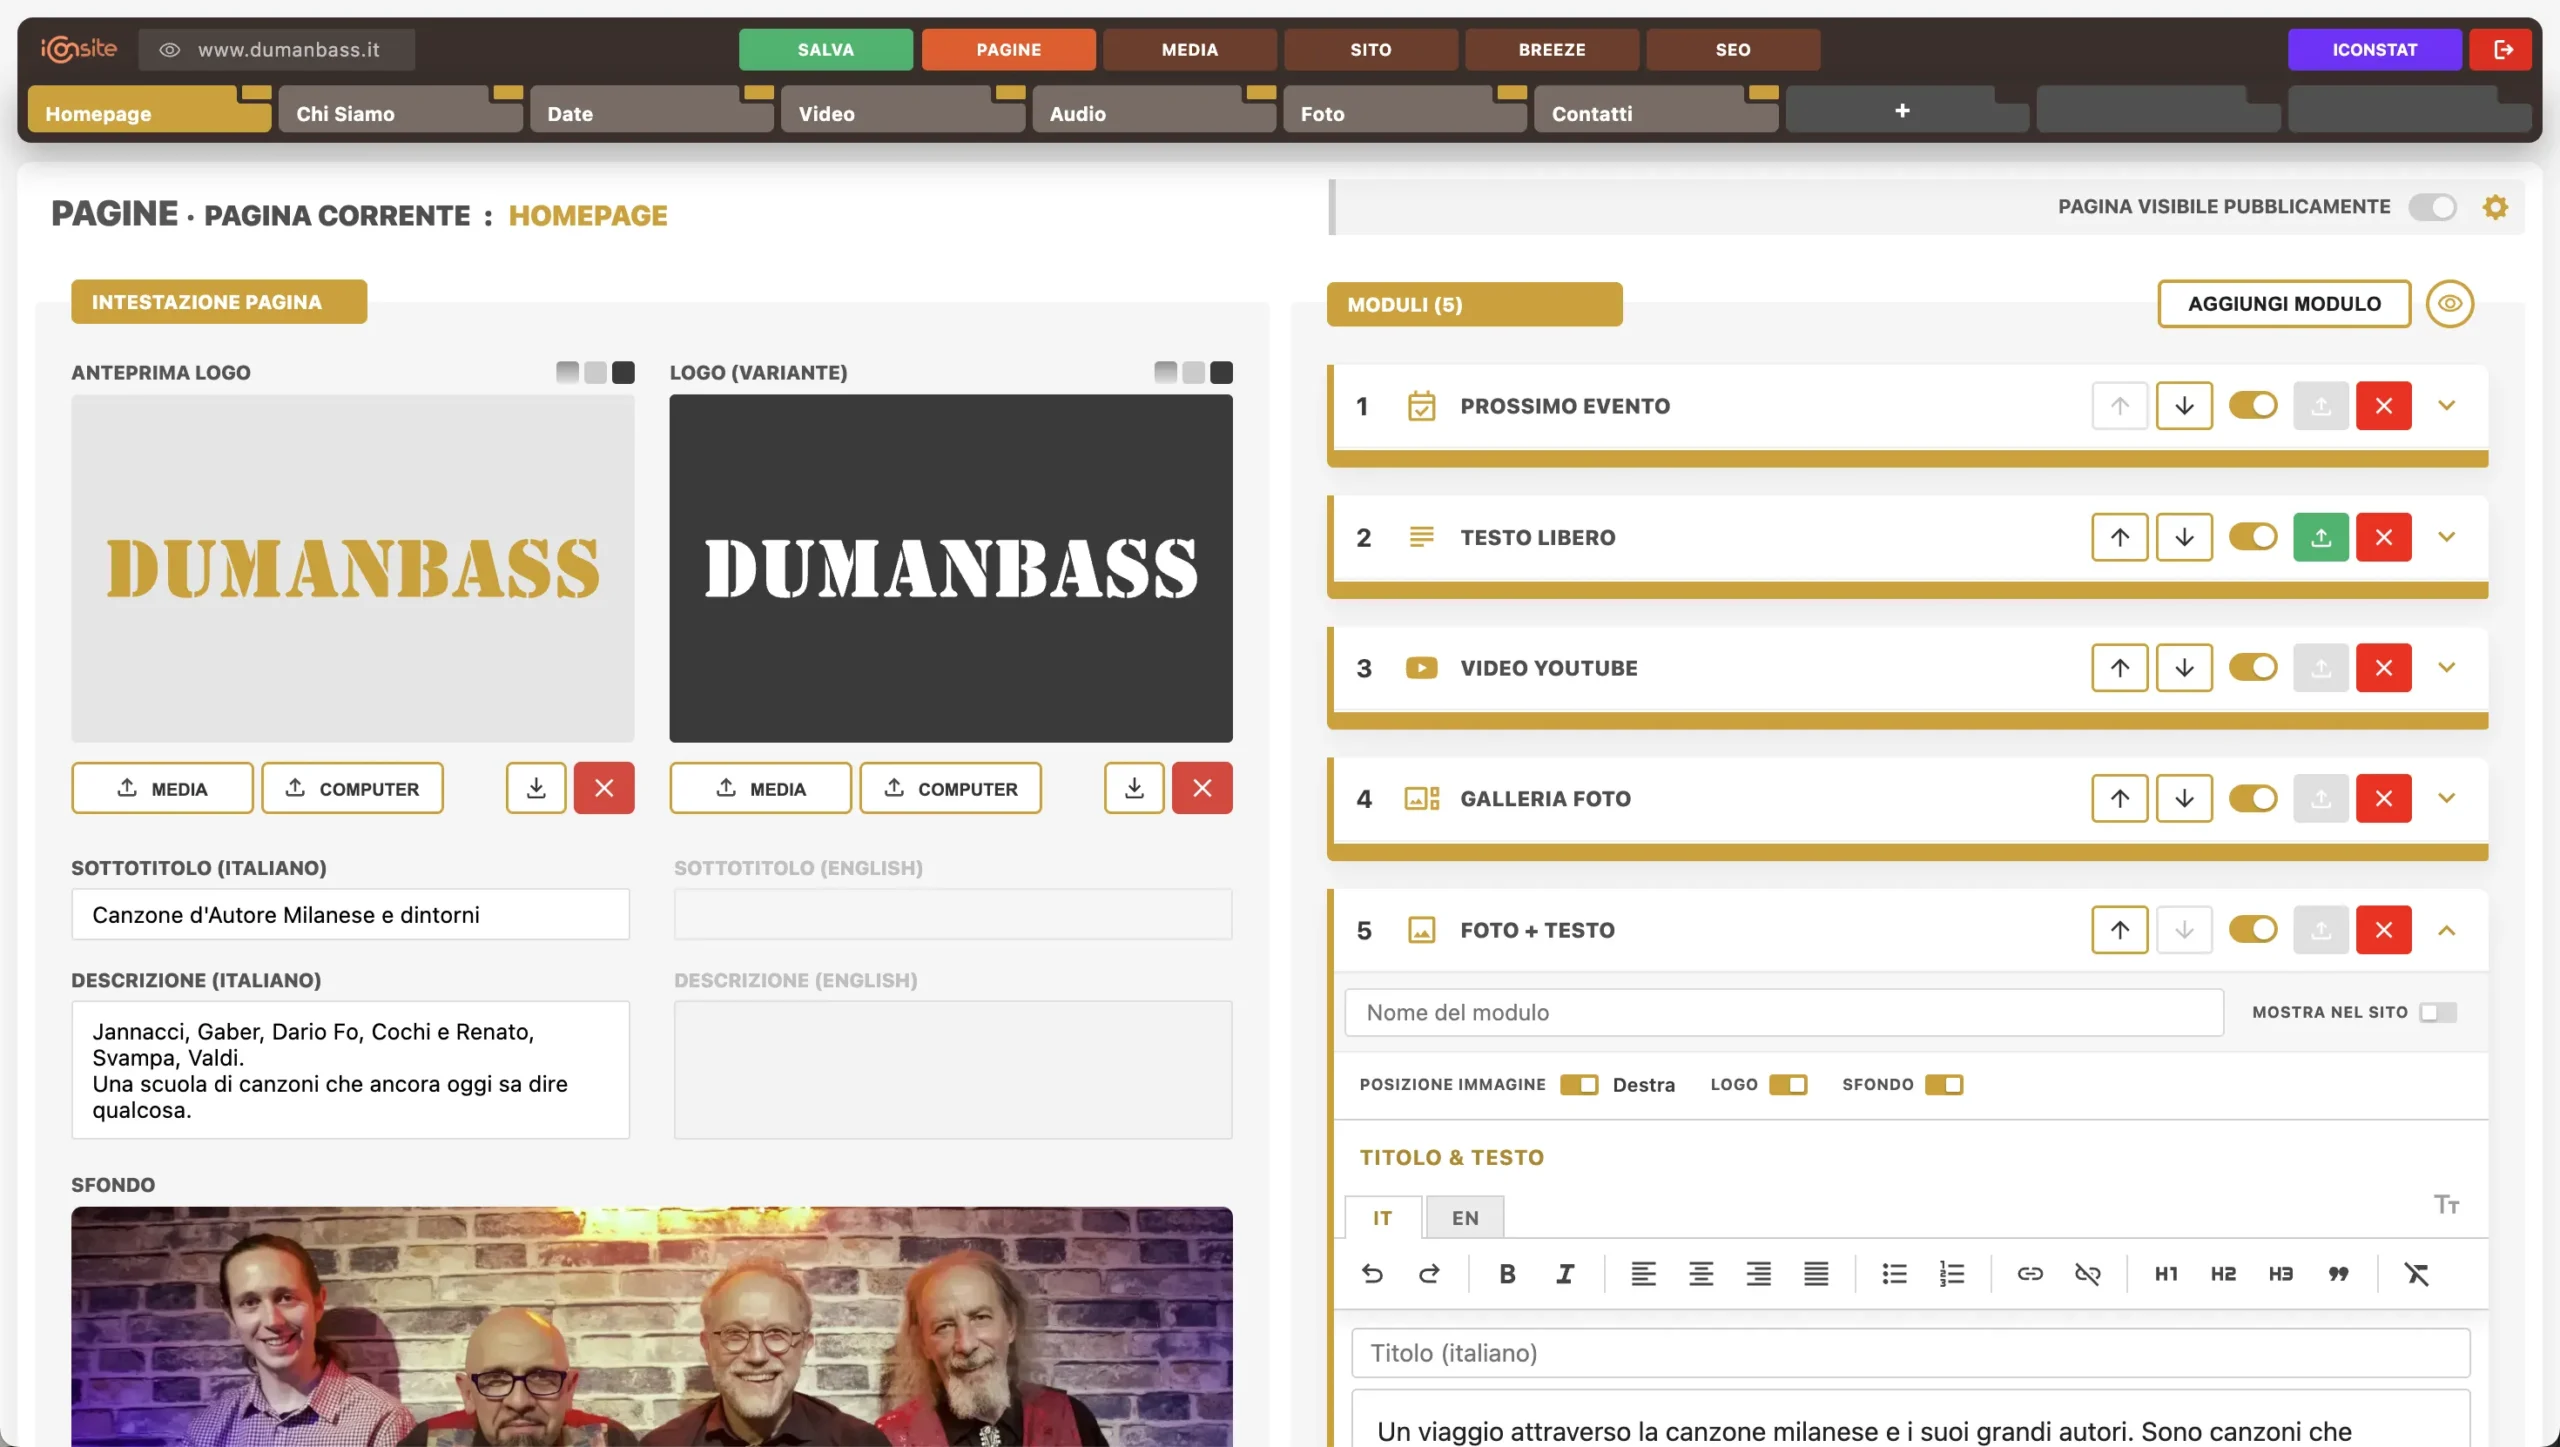Switch editor to EN language tab
The width and height of the screenshot is (2560, 1447).
pos(1465,1217)
